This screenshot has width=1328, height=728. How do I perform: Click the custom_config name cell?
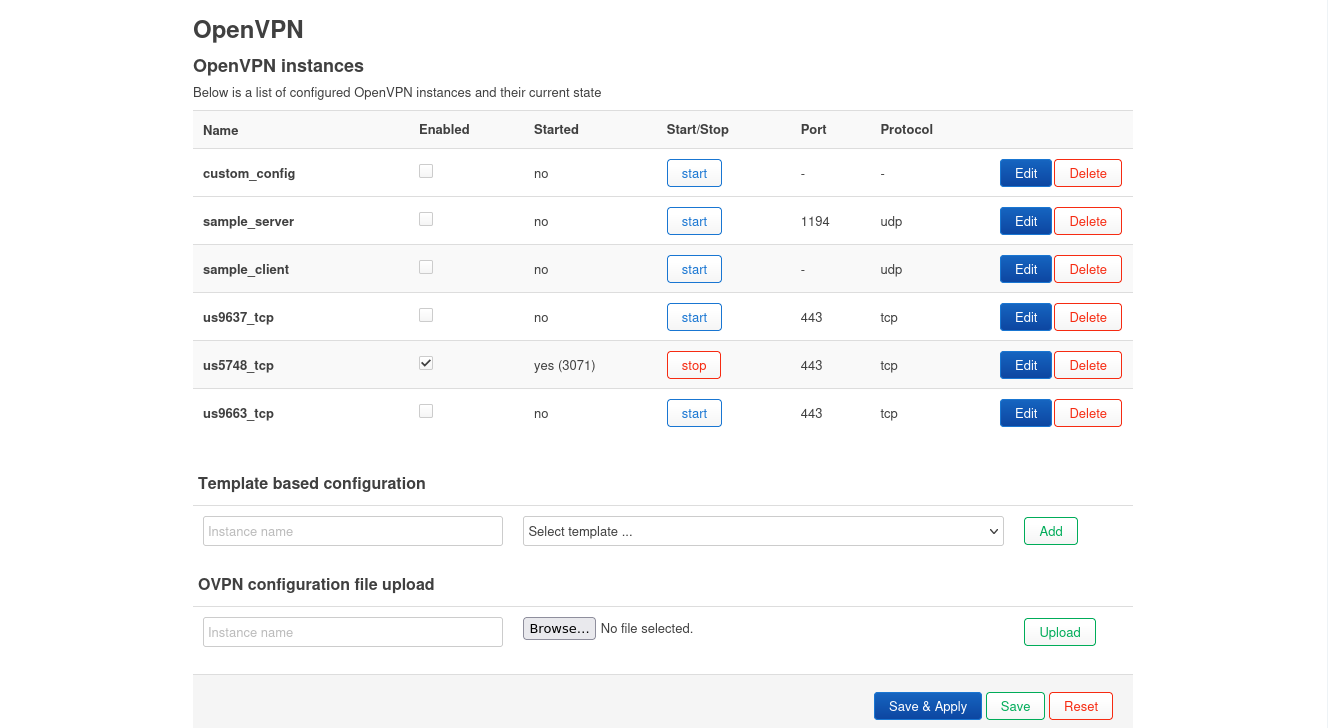(249, 173)
